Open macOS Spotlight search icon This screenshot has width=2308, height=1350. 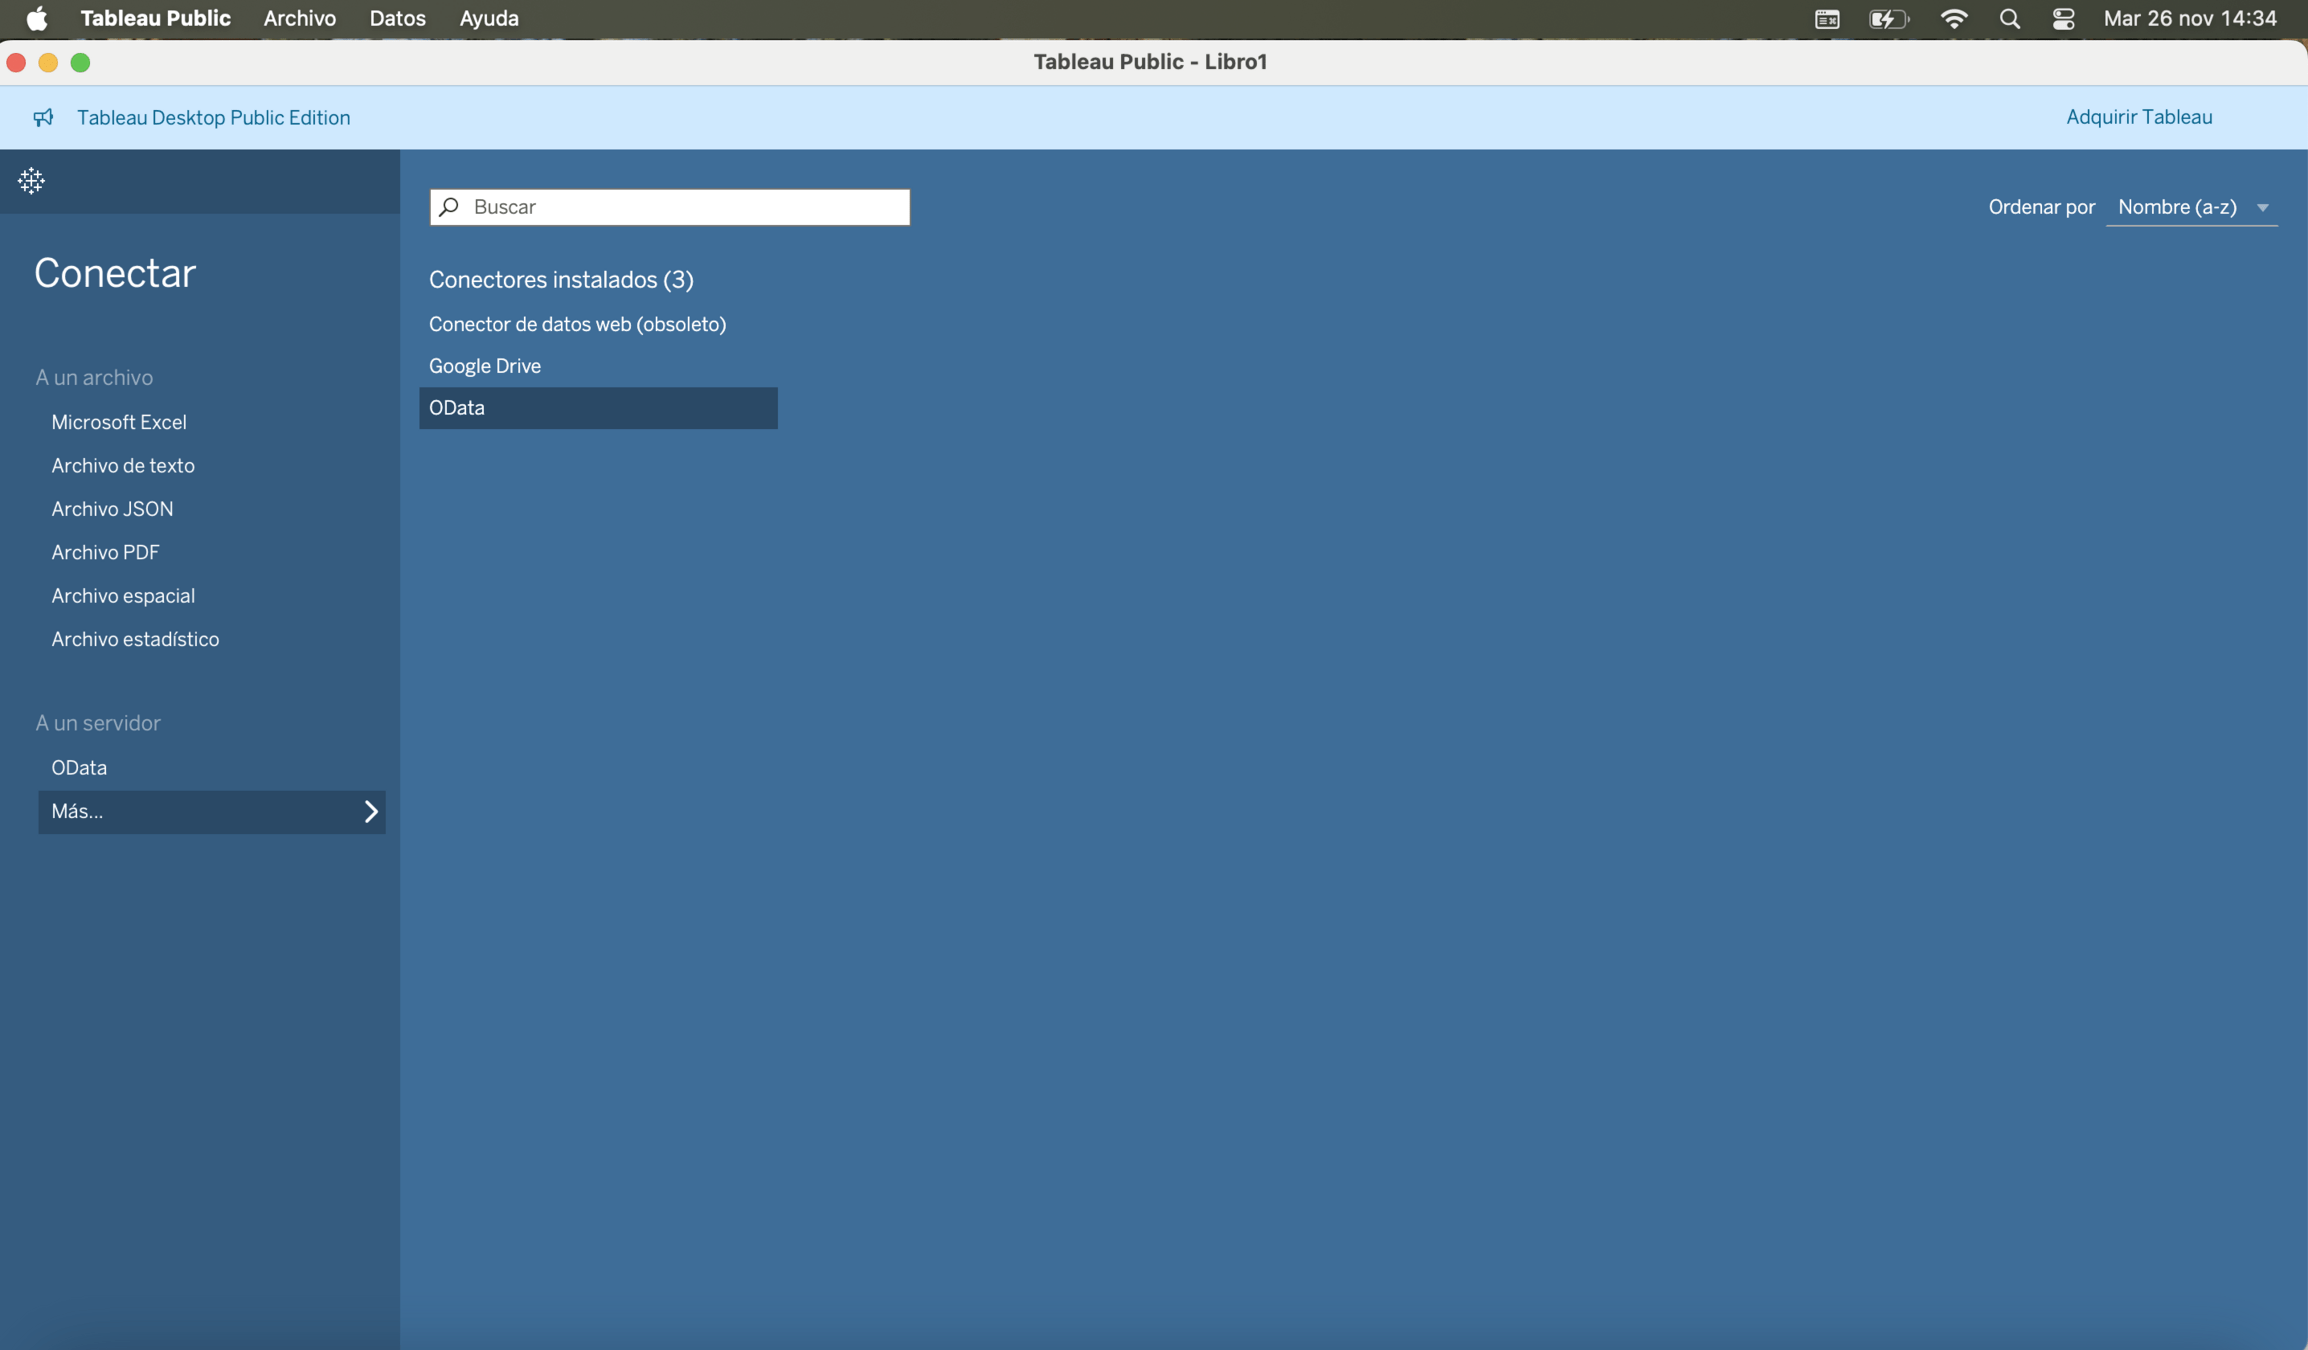[2009, 19]
